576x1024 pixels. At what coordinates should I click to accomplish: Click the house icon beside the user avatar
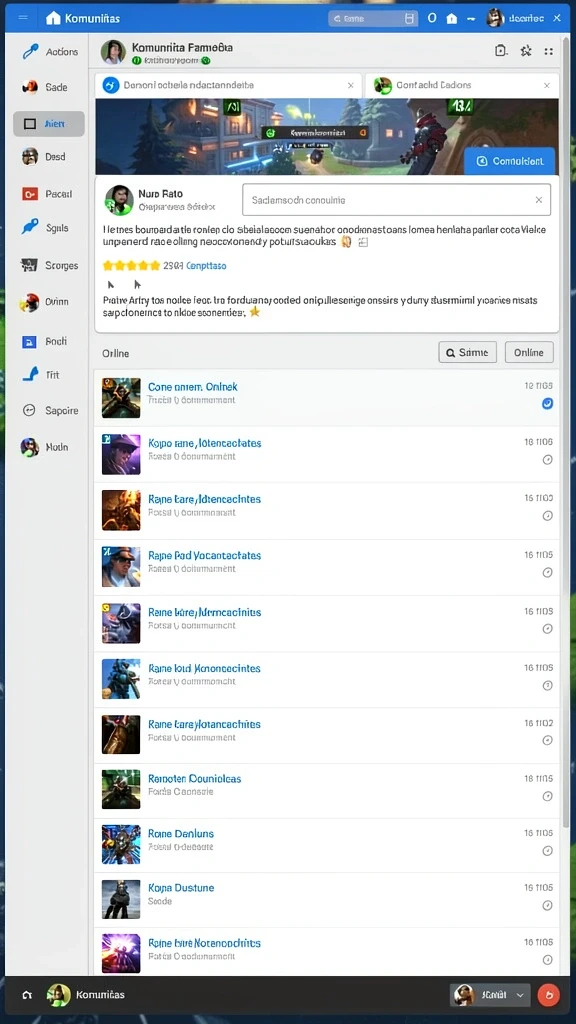(x=452, y=19)
